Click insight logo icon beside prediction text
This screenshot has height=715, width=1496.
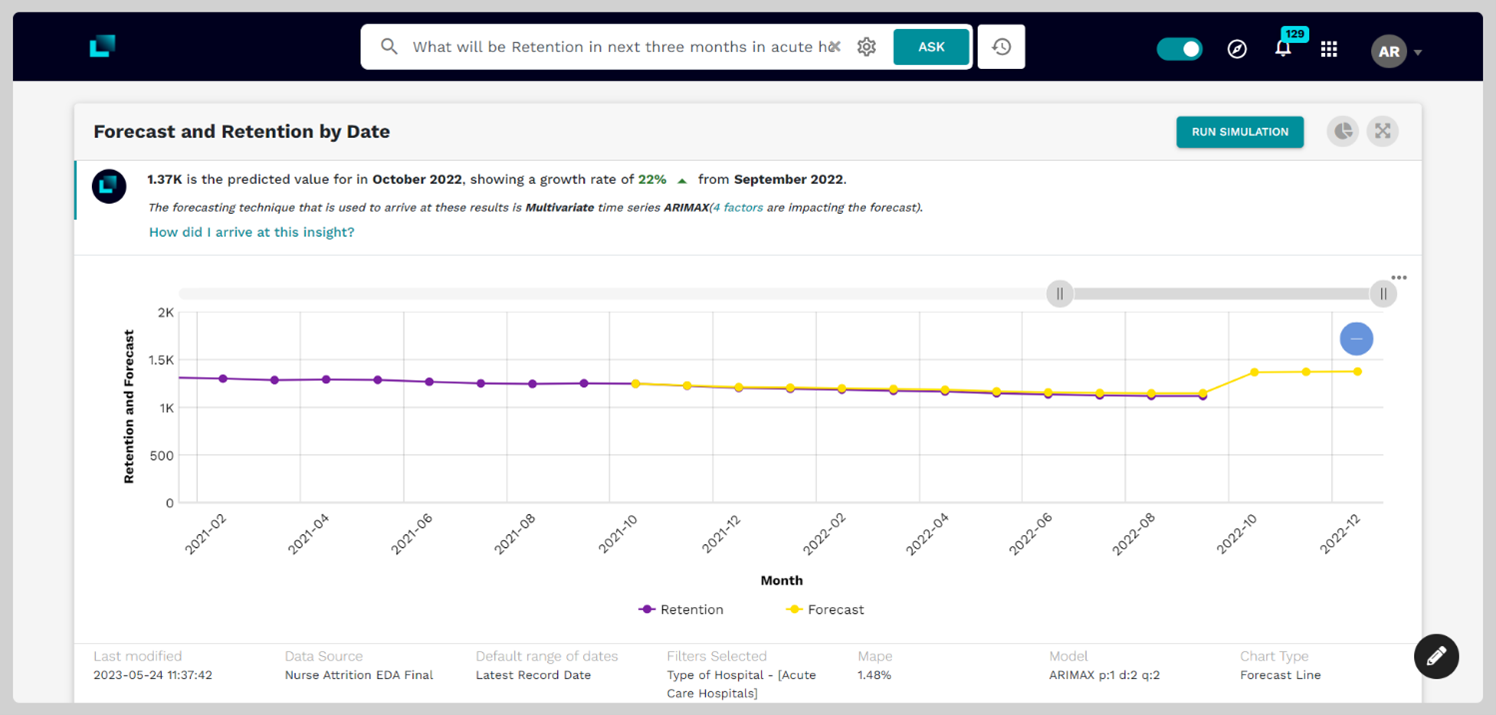point(109,187)
